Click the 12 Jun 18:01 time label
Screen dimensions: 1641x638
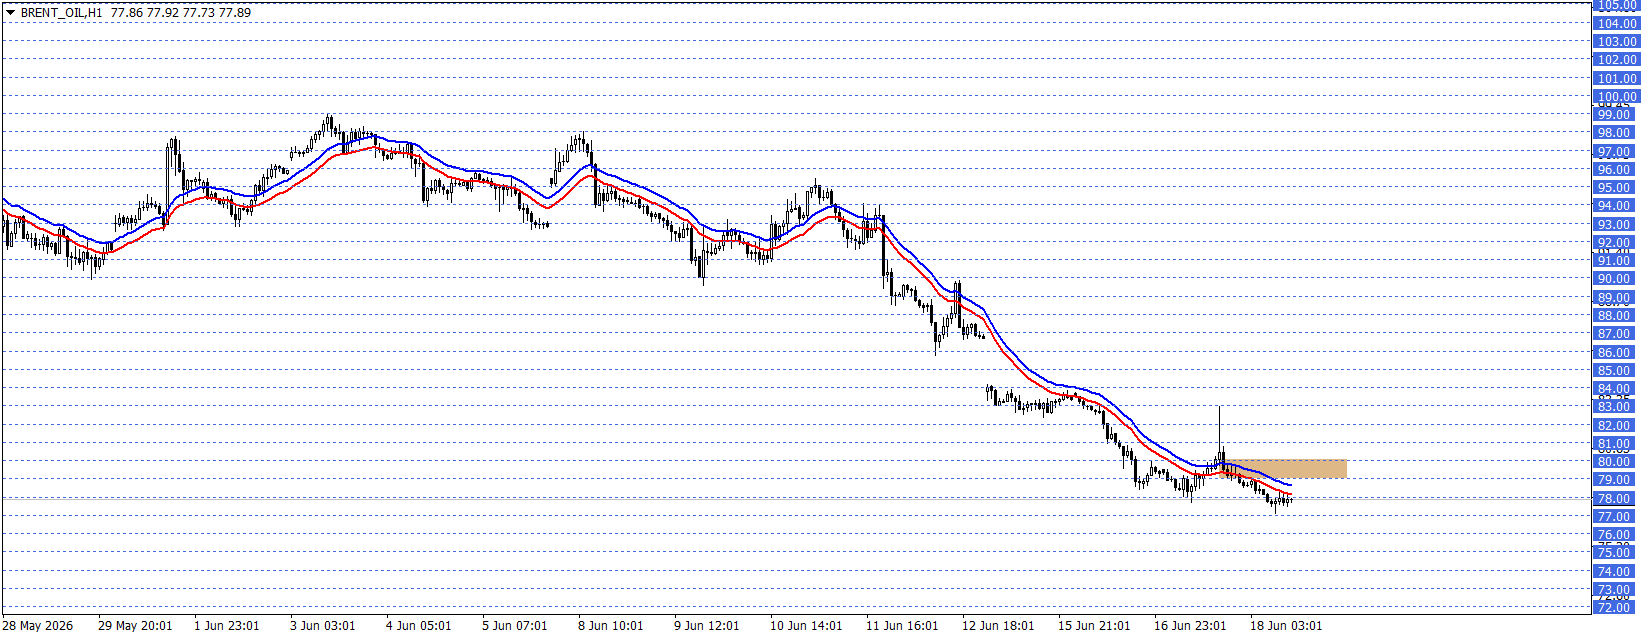pyautogui.click(x=998, y=626)
